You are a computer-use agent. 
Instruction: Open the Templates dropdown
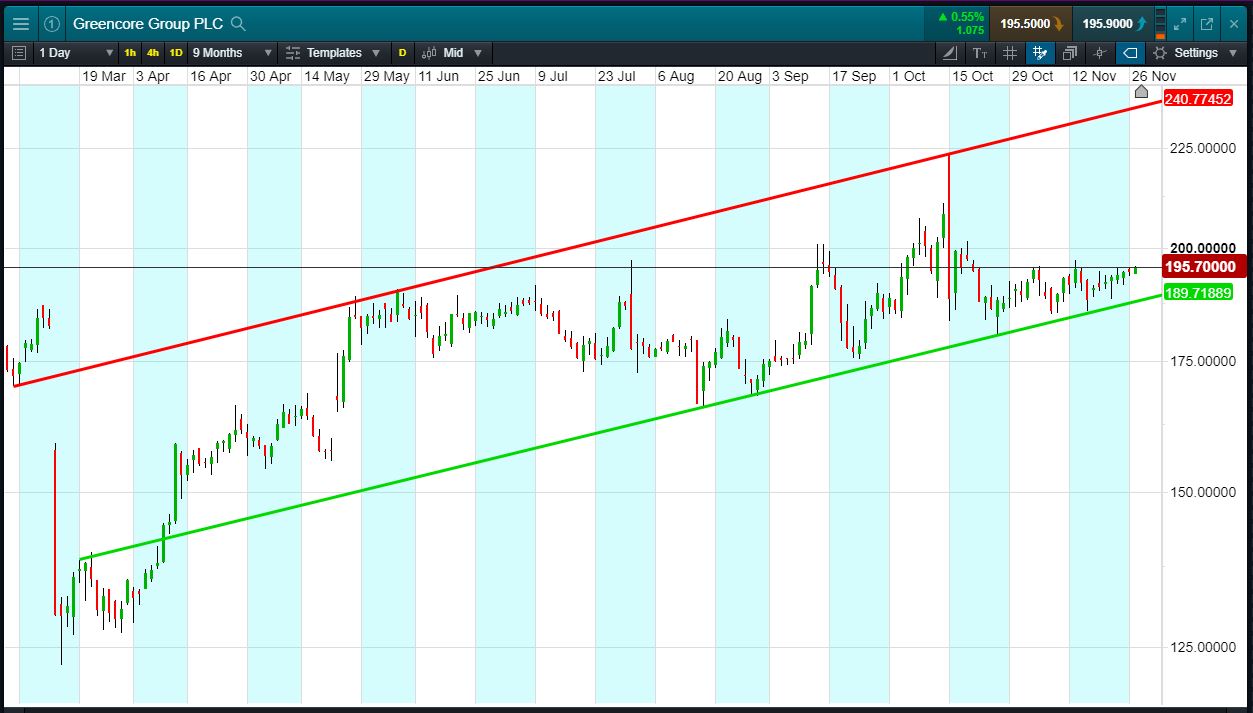point(332,52)
